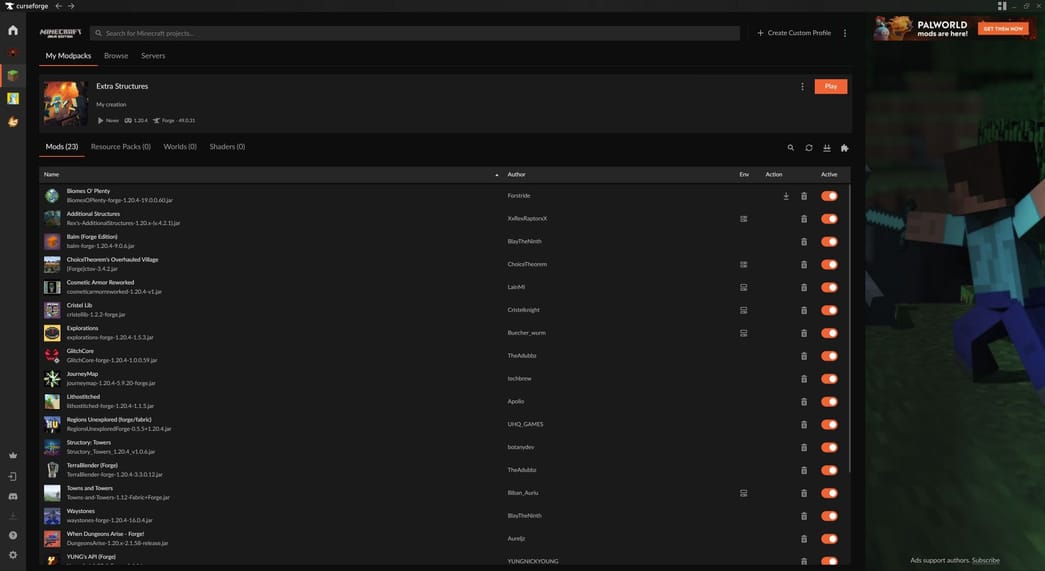This screenshot has height=571, width=1045.
Task: Turn off the Towns and Towers toggle
Action: (829, 493)
